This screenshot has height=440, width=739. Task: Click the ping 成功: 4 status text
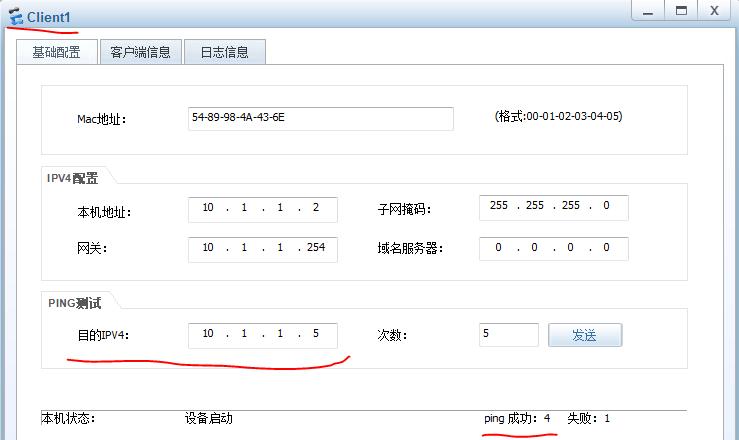coord(517,418)
